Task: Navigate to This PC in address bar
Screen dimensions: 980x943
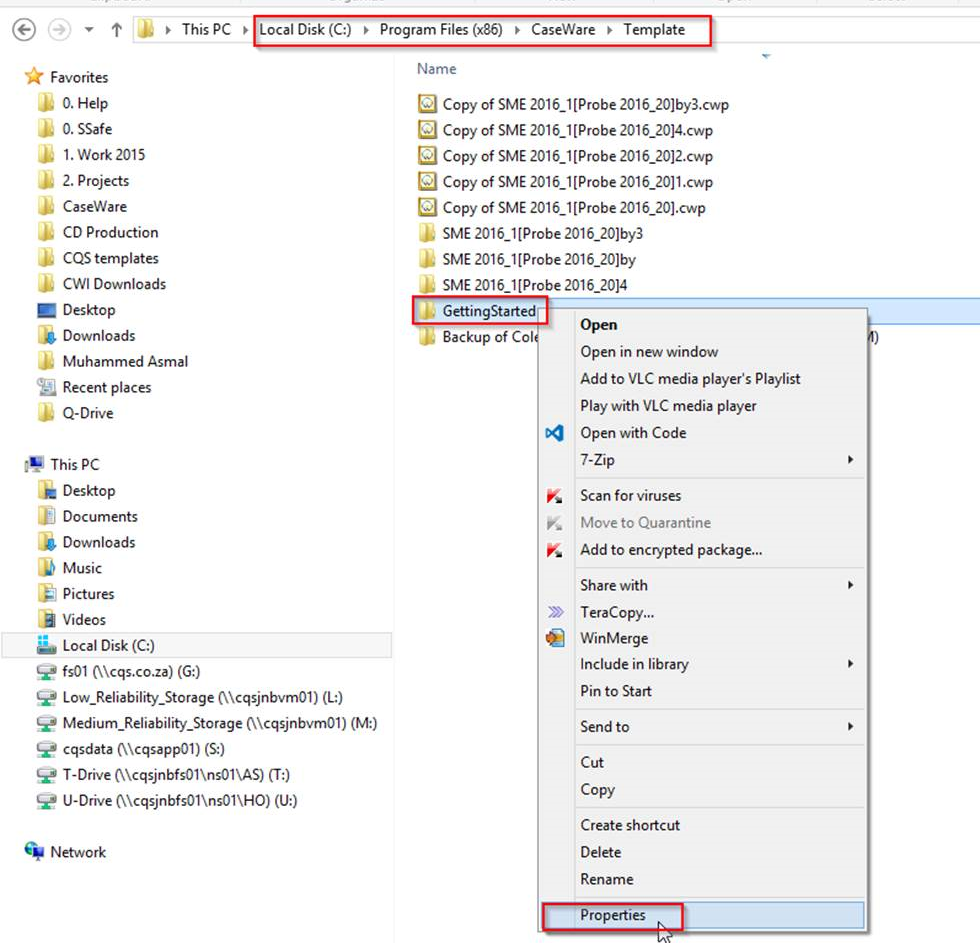Action: click(206, 29)
